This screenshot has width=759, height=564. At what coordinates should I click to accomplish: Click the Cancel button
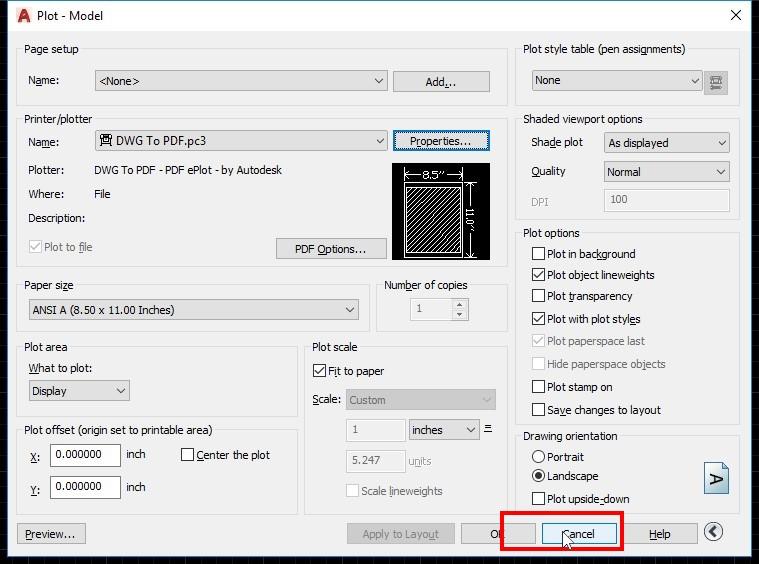[x=579, y=534]
